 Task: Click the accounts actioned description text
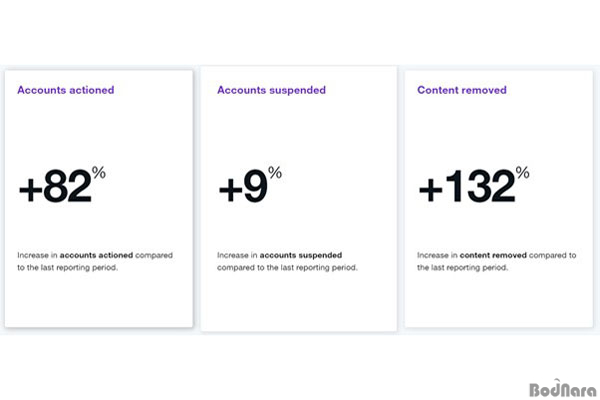95,261
